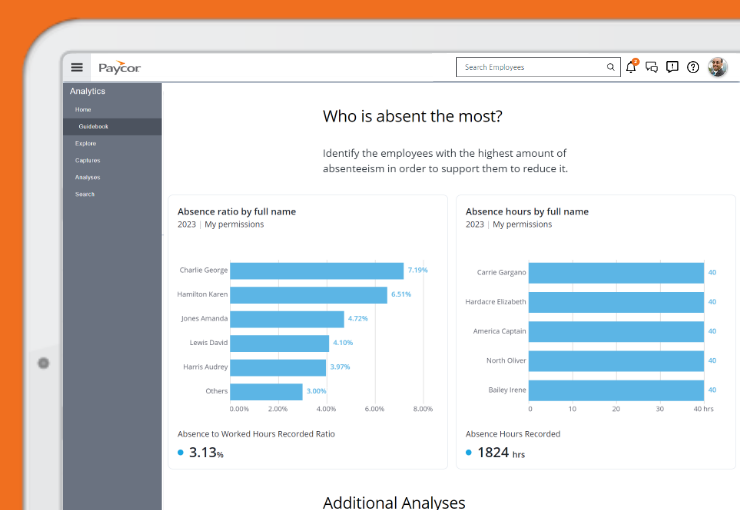Click the 3.97% value label
The width and height of the screenshot is (740, 510).
click(x=340, y=367)
